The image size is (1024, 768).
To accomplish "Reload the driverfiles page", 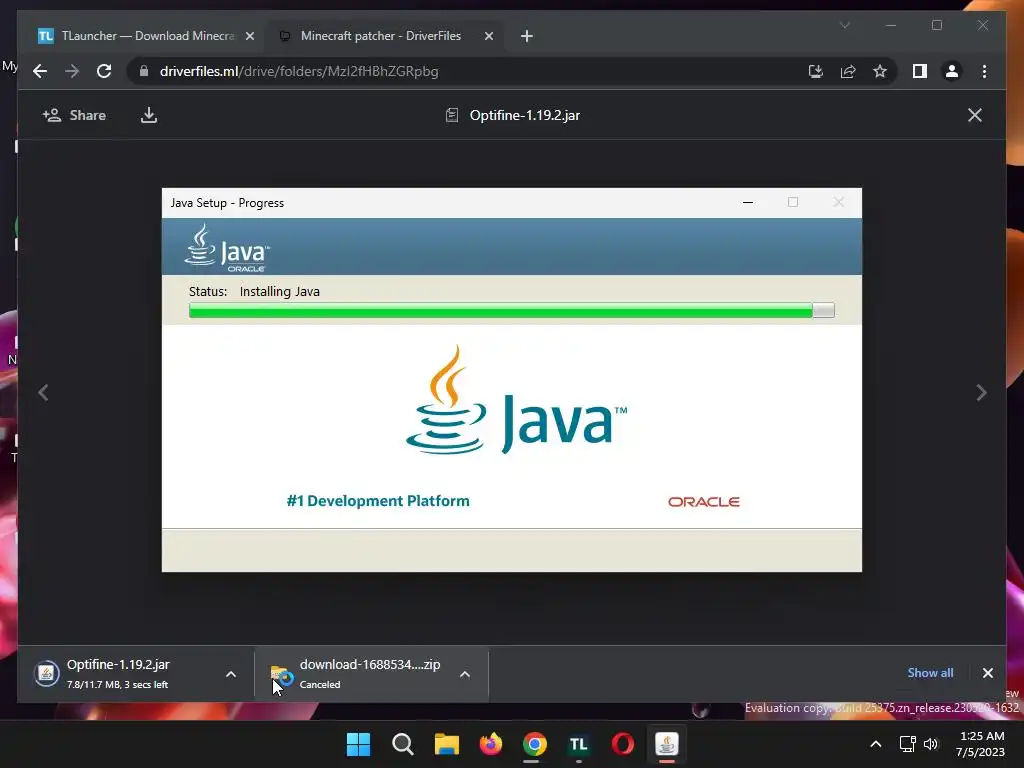I will pyautogui.click(x=104, y=71).
